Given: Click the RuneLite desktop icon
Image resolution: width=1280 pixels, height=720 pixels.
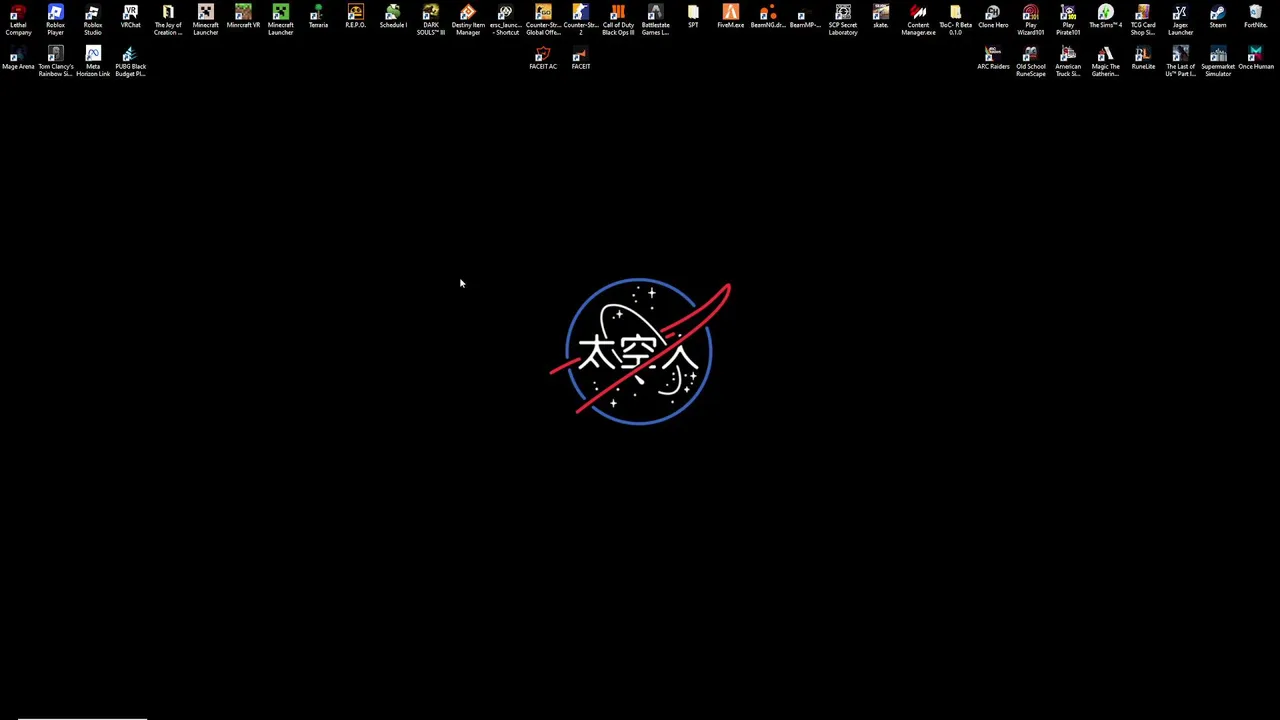Looking at the screenshot, I should tap(1143, 58).
